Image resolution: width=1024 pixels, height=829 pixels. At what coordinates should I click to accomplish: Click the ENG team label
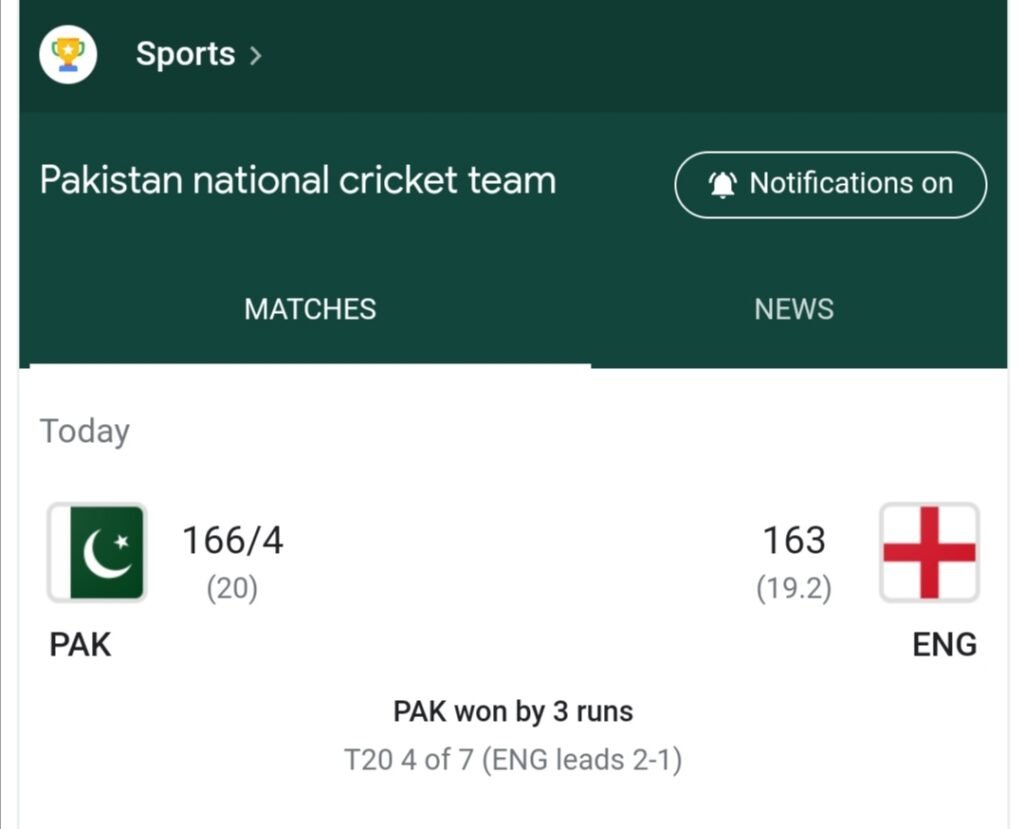coord(944,645)
